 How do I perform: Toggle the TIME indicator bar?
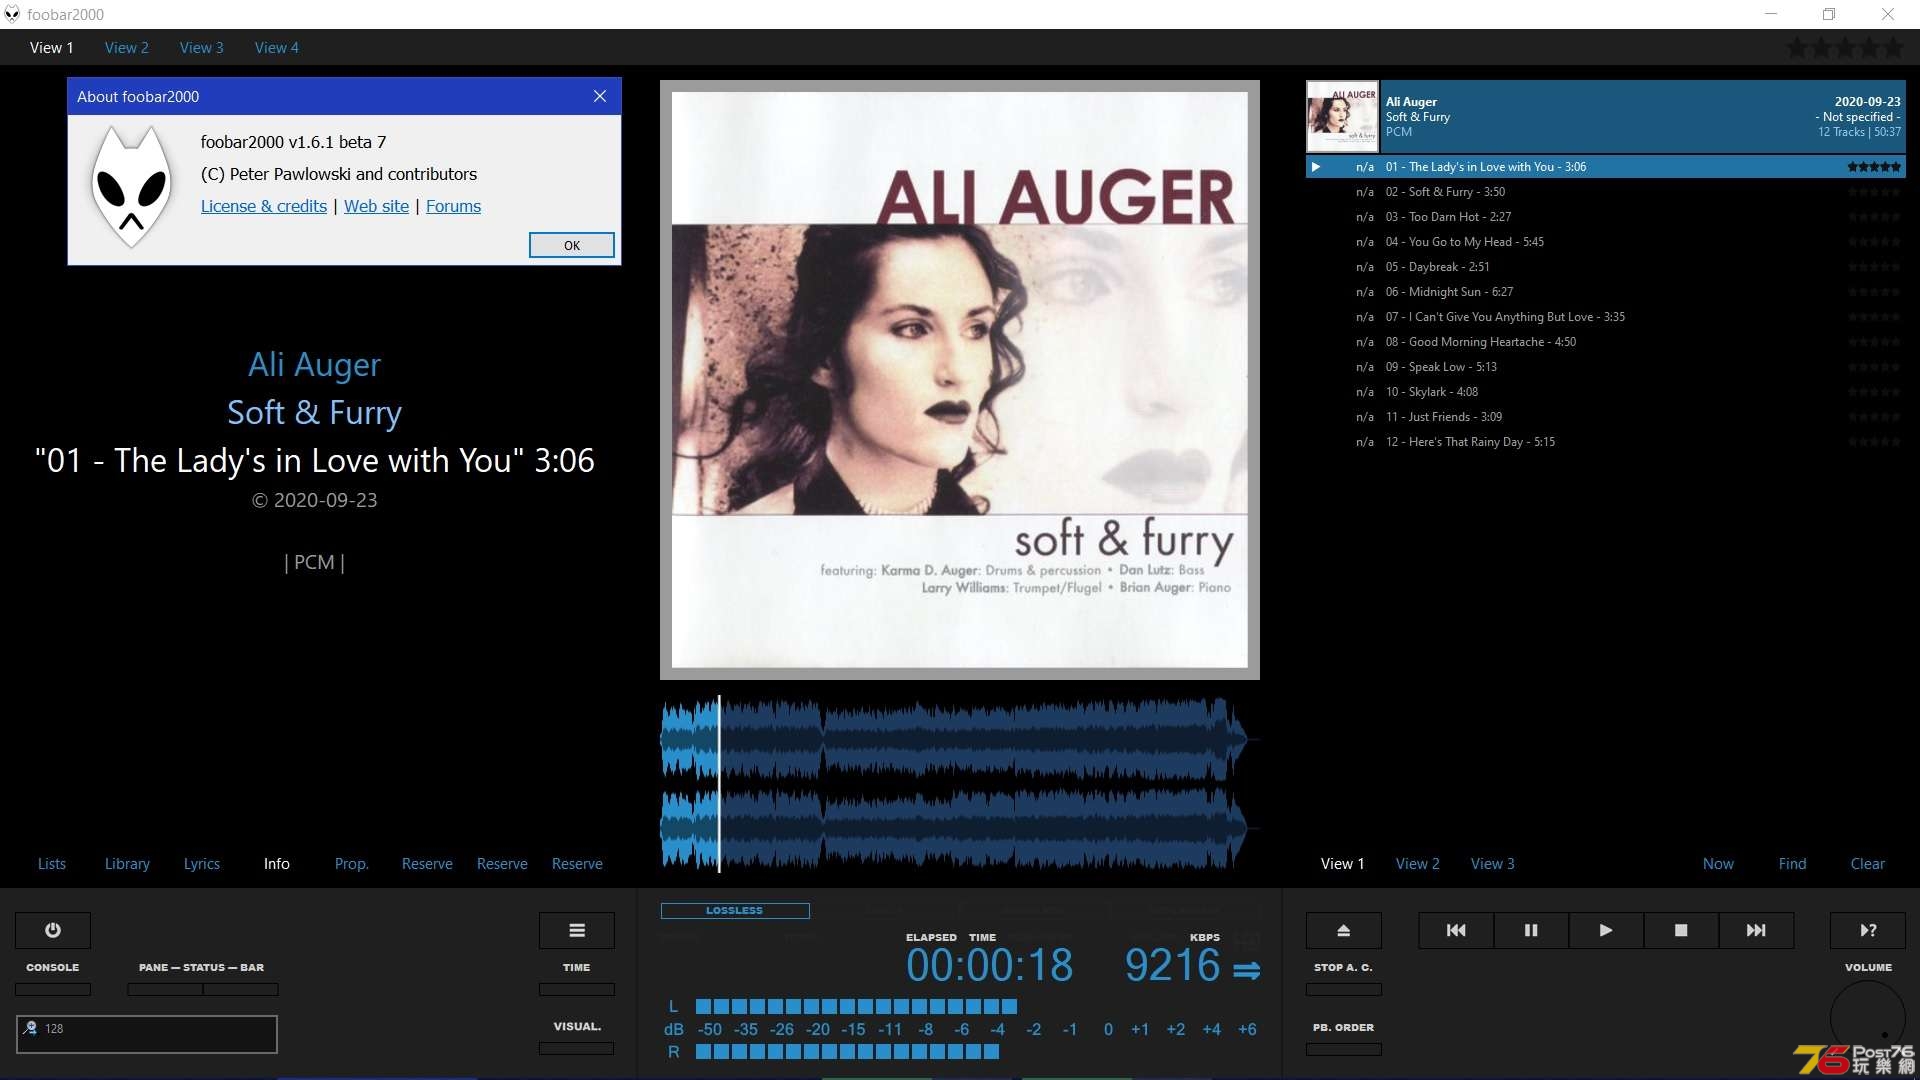click(x=577, y=989)
